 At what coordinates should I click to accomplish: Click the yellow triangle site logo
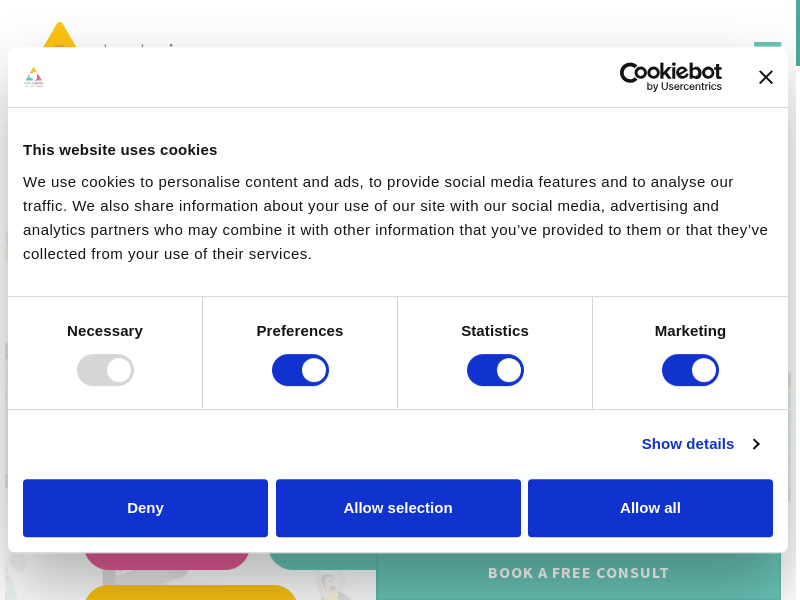[x=60, y=35]
